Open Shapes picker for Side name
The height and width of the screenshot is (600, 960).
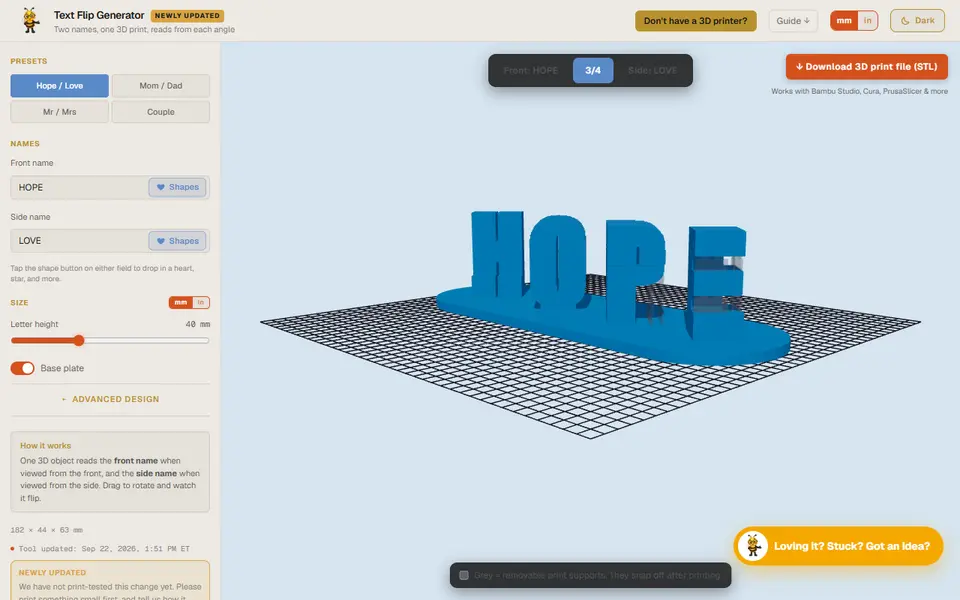[178, 241]
